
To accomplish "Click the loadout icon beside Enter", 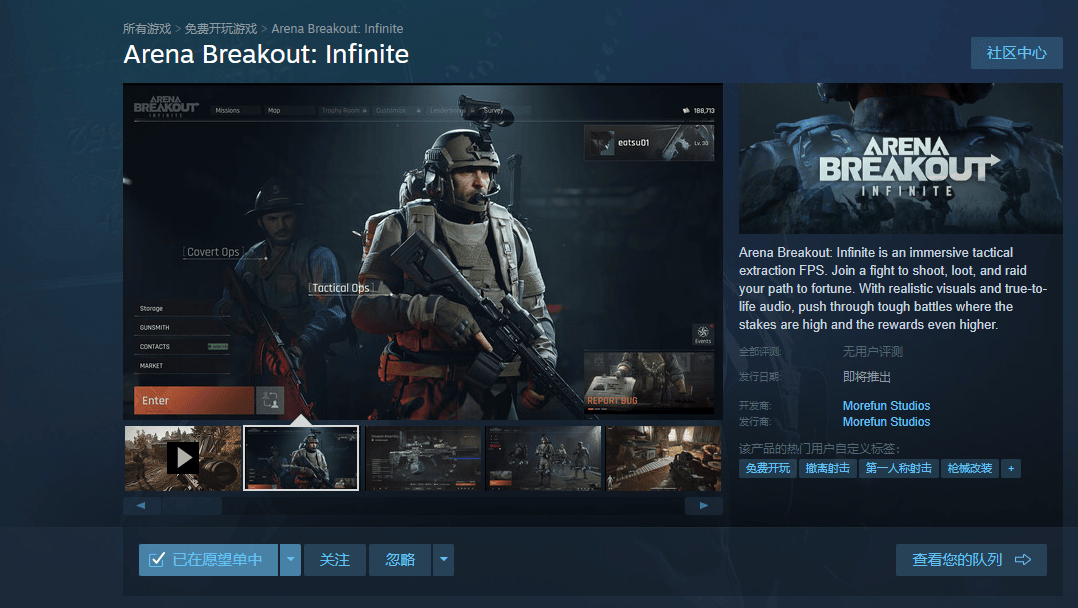I will coord(270,401).
